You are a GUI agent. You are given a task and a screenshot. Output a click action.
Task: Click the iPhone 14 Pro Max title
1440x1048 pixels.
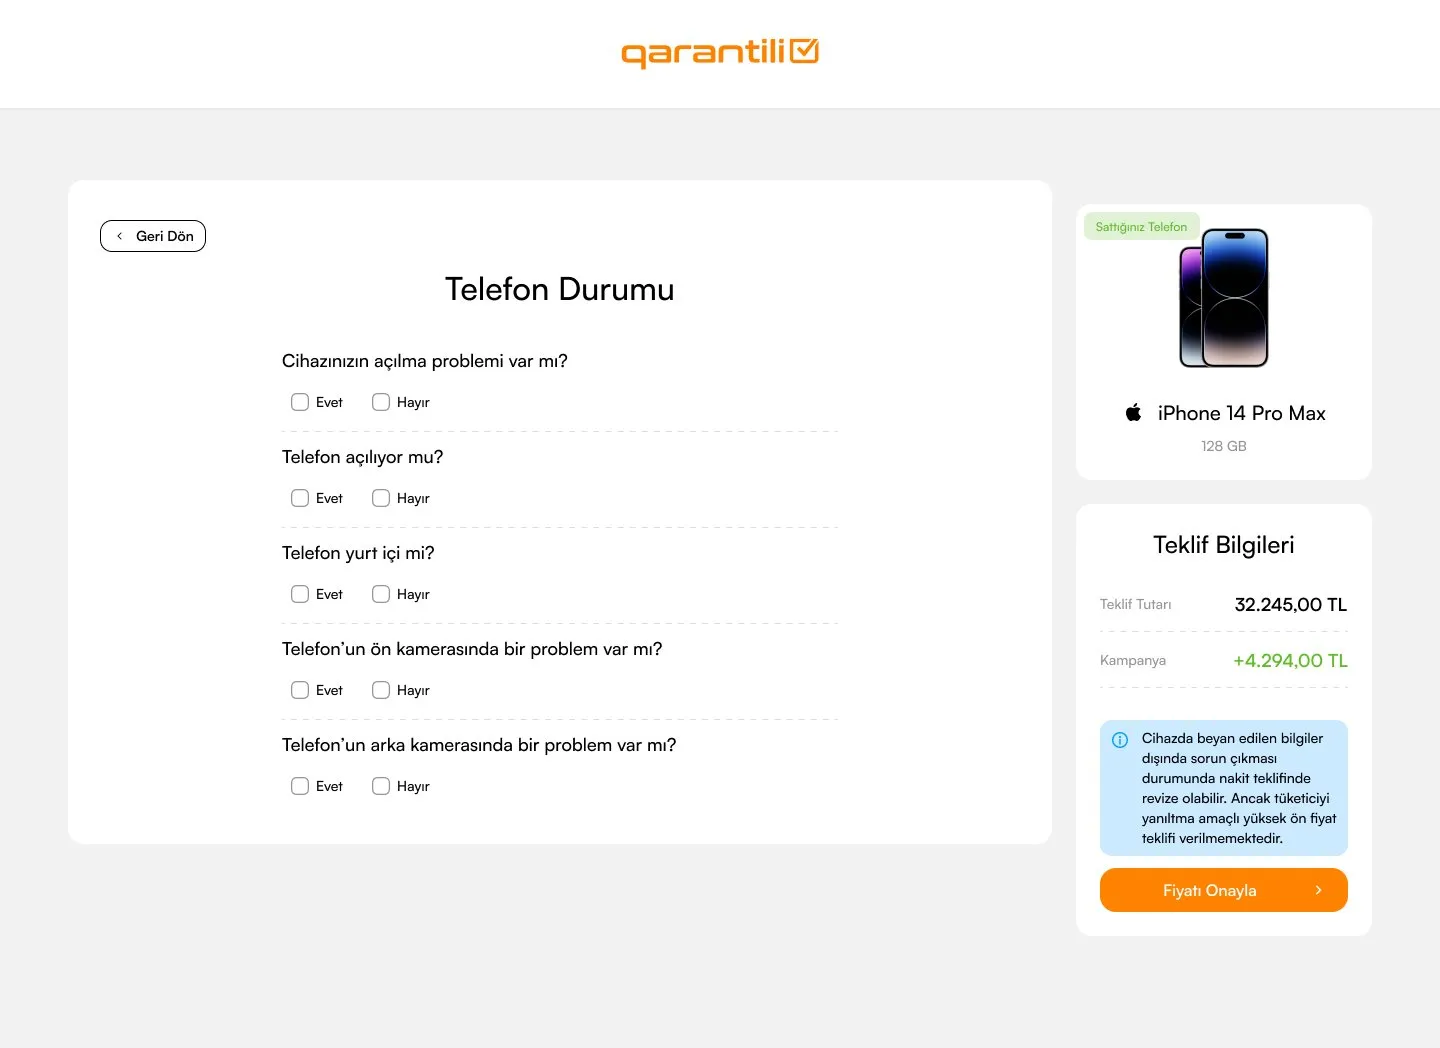coord(1241,413)
